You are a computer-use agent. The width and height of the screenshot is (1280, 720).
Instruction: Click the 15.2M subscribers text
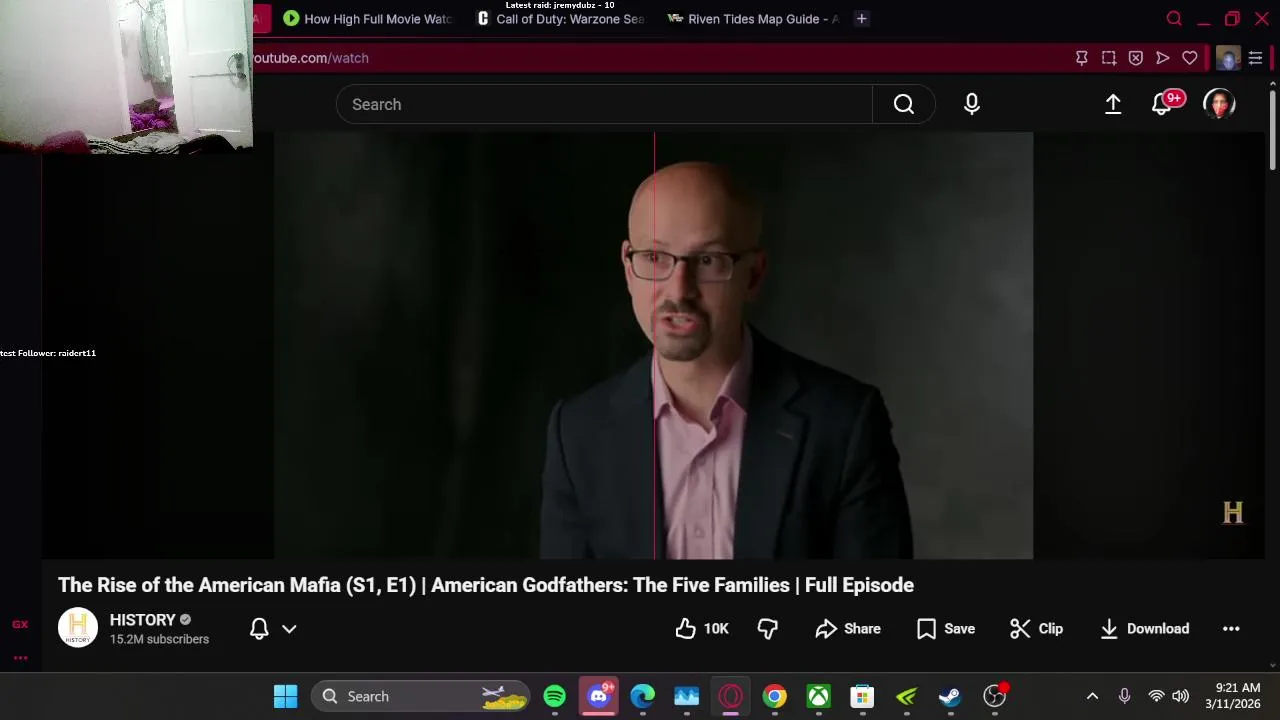point(159,639)
